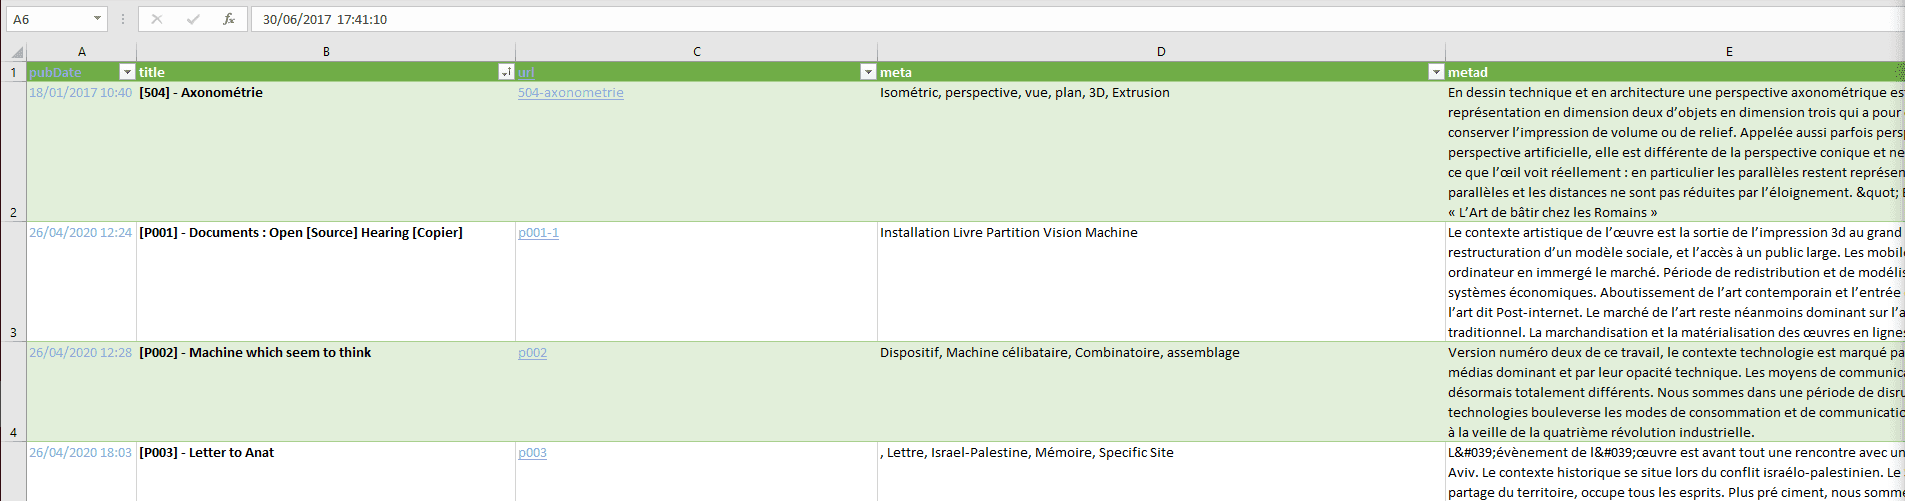Select the Axonométrie title cell

tap(326, 152)
